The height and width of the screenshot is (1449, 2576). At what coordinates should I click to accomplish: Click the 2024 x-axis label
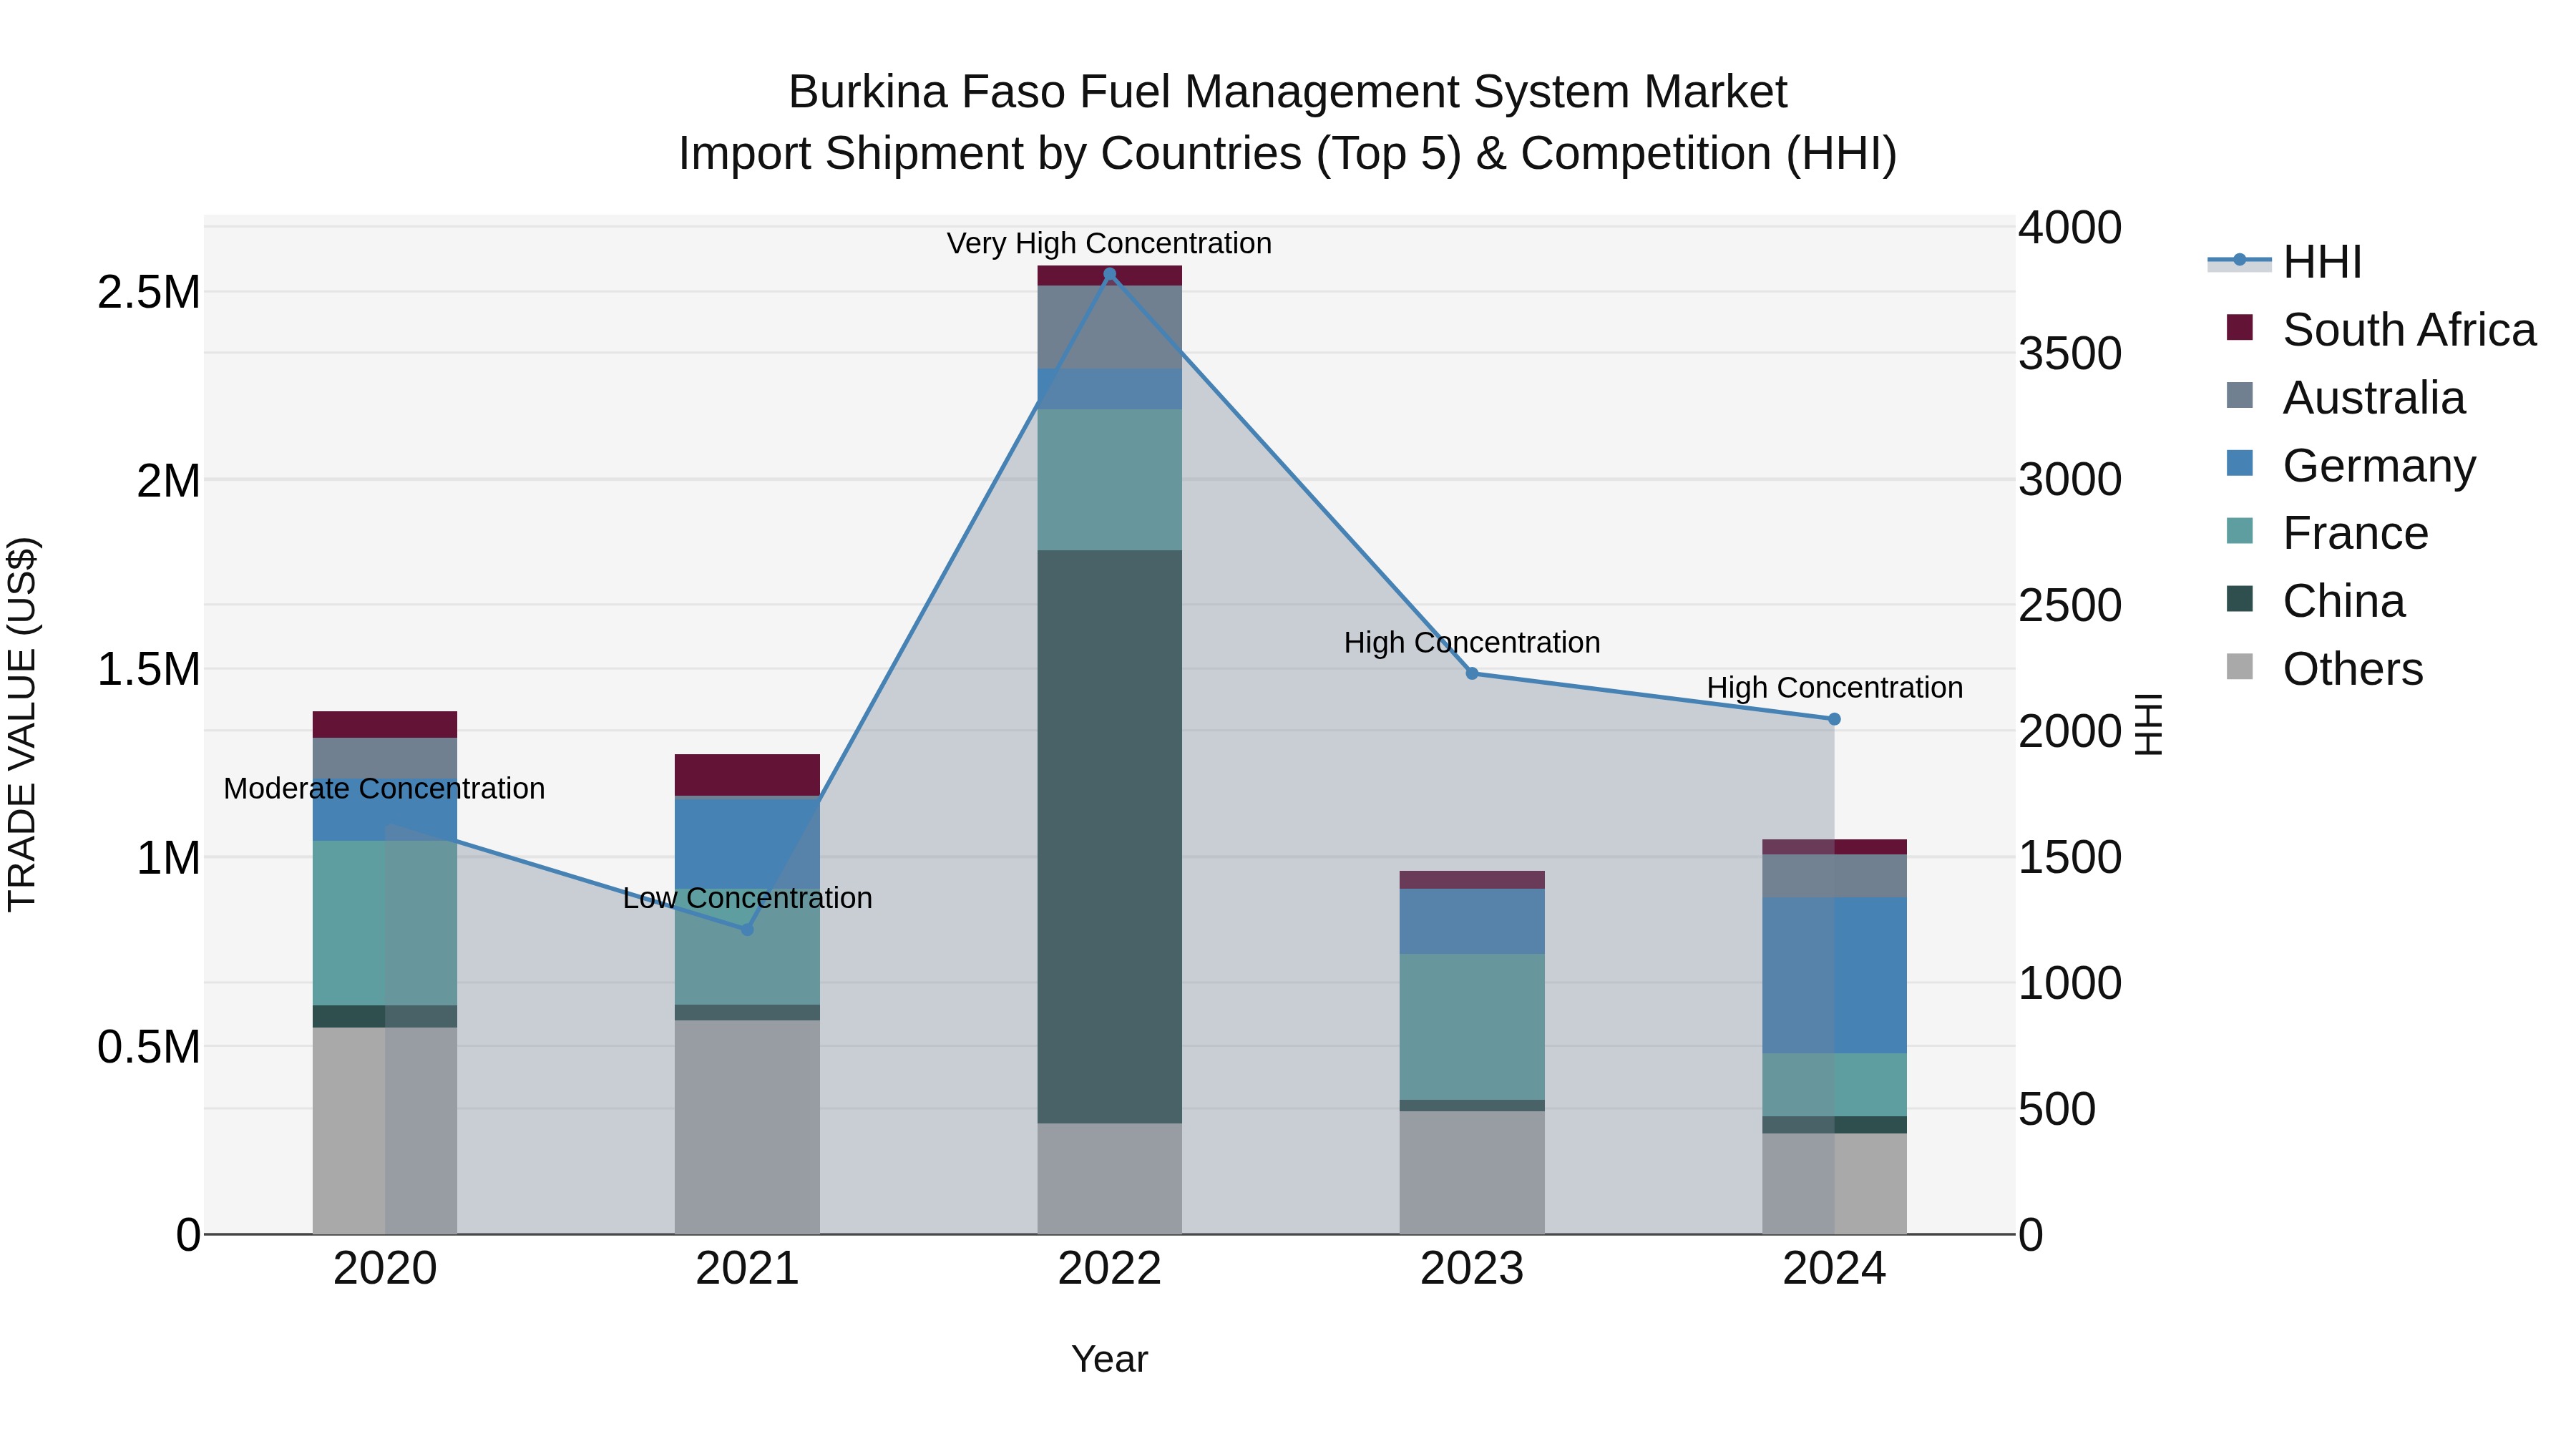click(1834, 1269)
